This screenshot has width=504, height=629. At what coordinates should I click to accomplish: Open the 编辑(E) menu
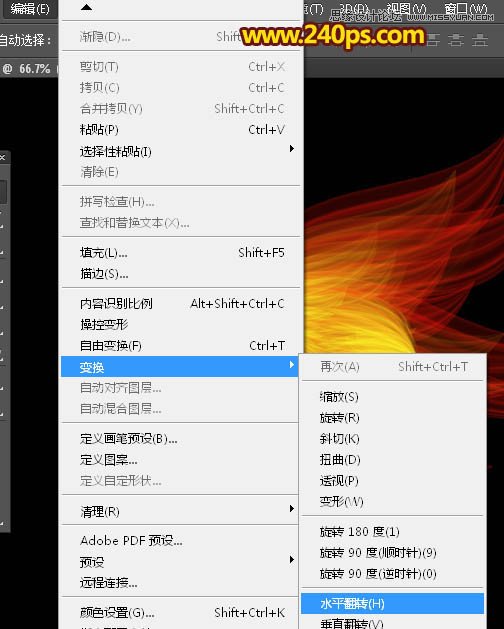click(30, 8)
